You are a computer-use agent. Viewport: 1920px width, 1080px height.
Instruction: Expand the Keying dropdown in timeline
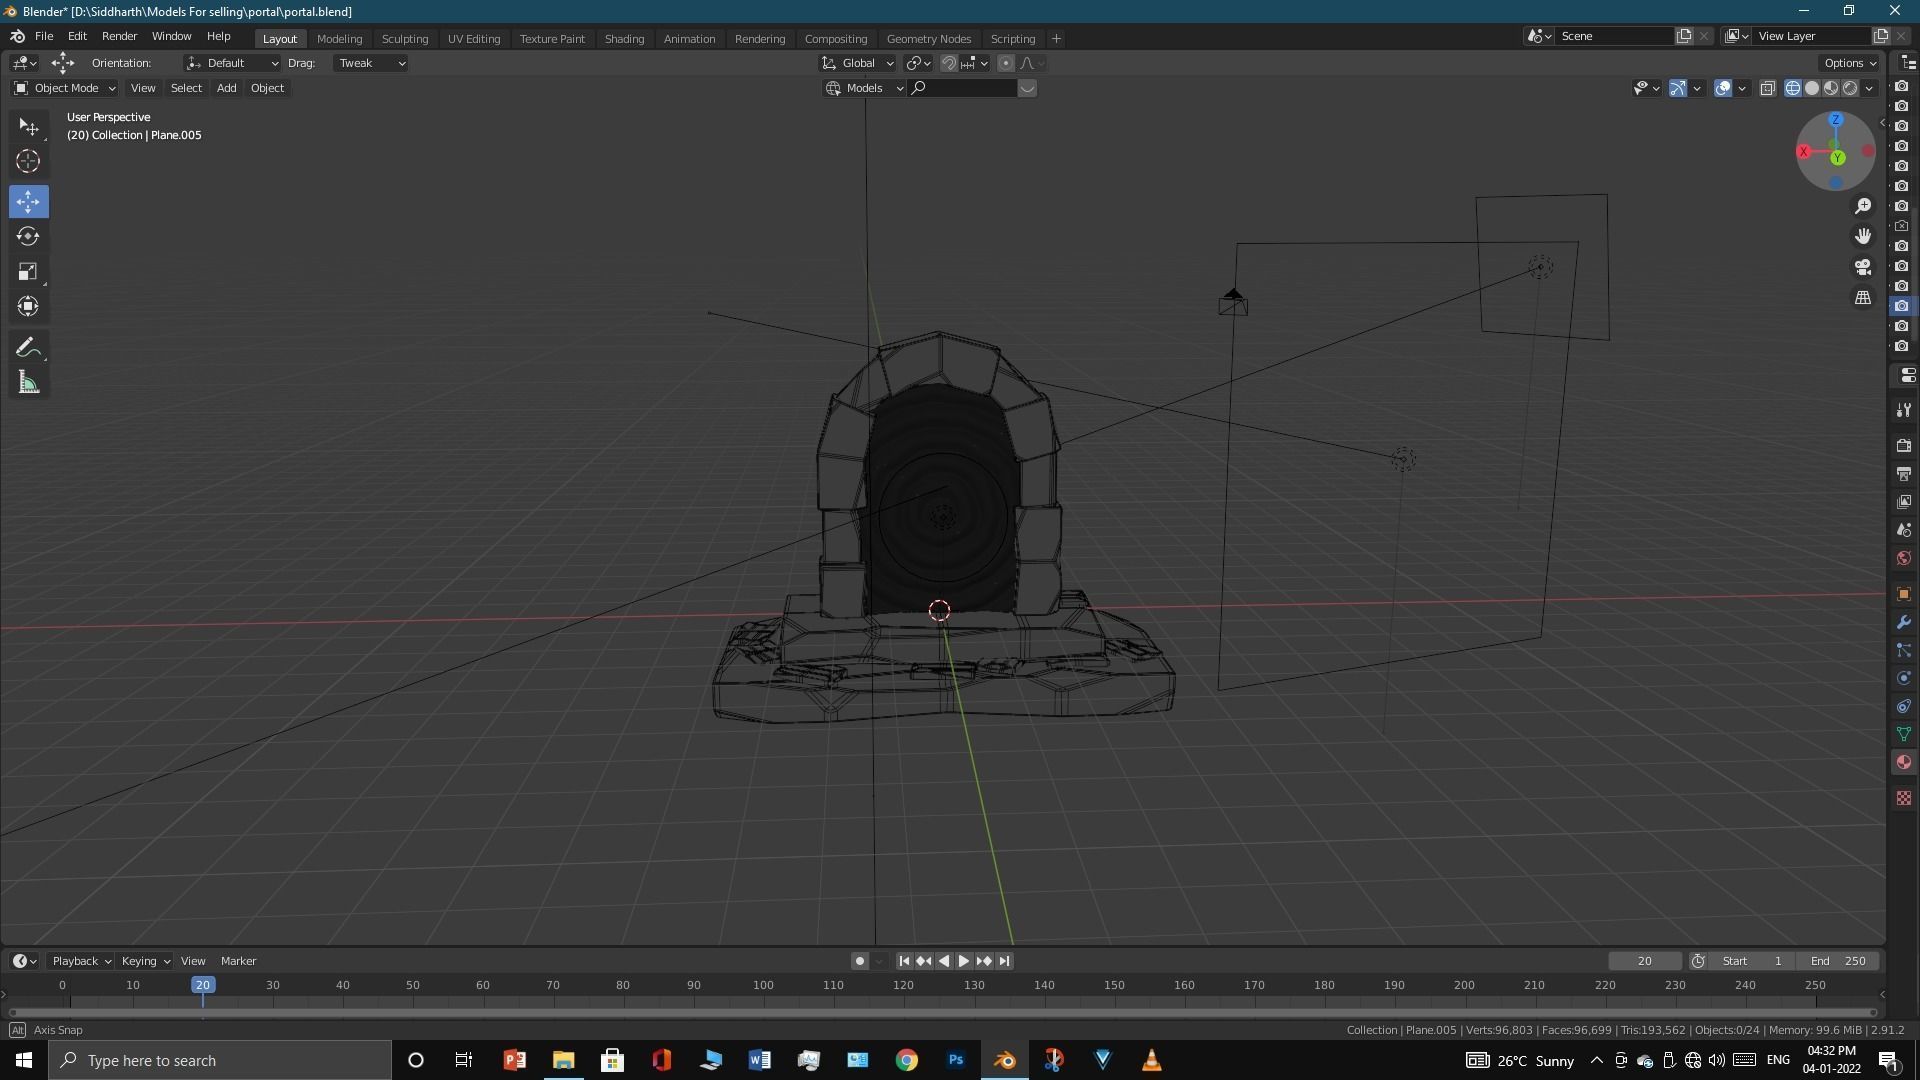pyautogui.click(x=145, y=961)
